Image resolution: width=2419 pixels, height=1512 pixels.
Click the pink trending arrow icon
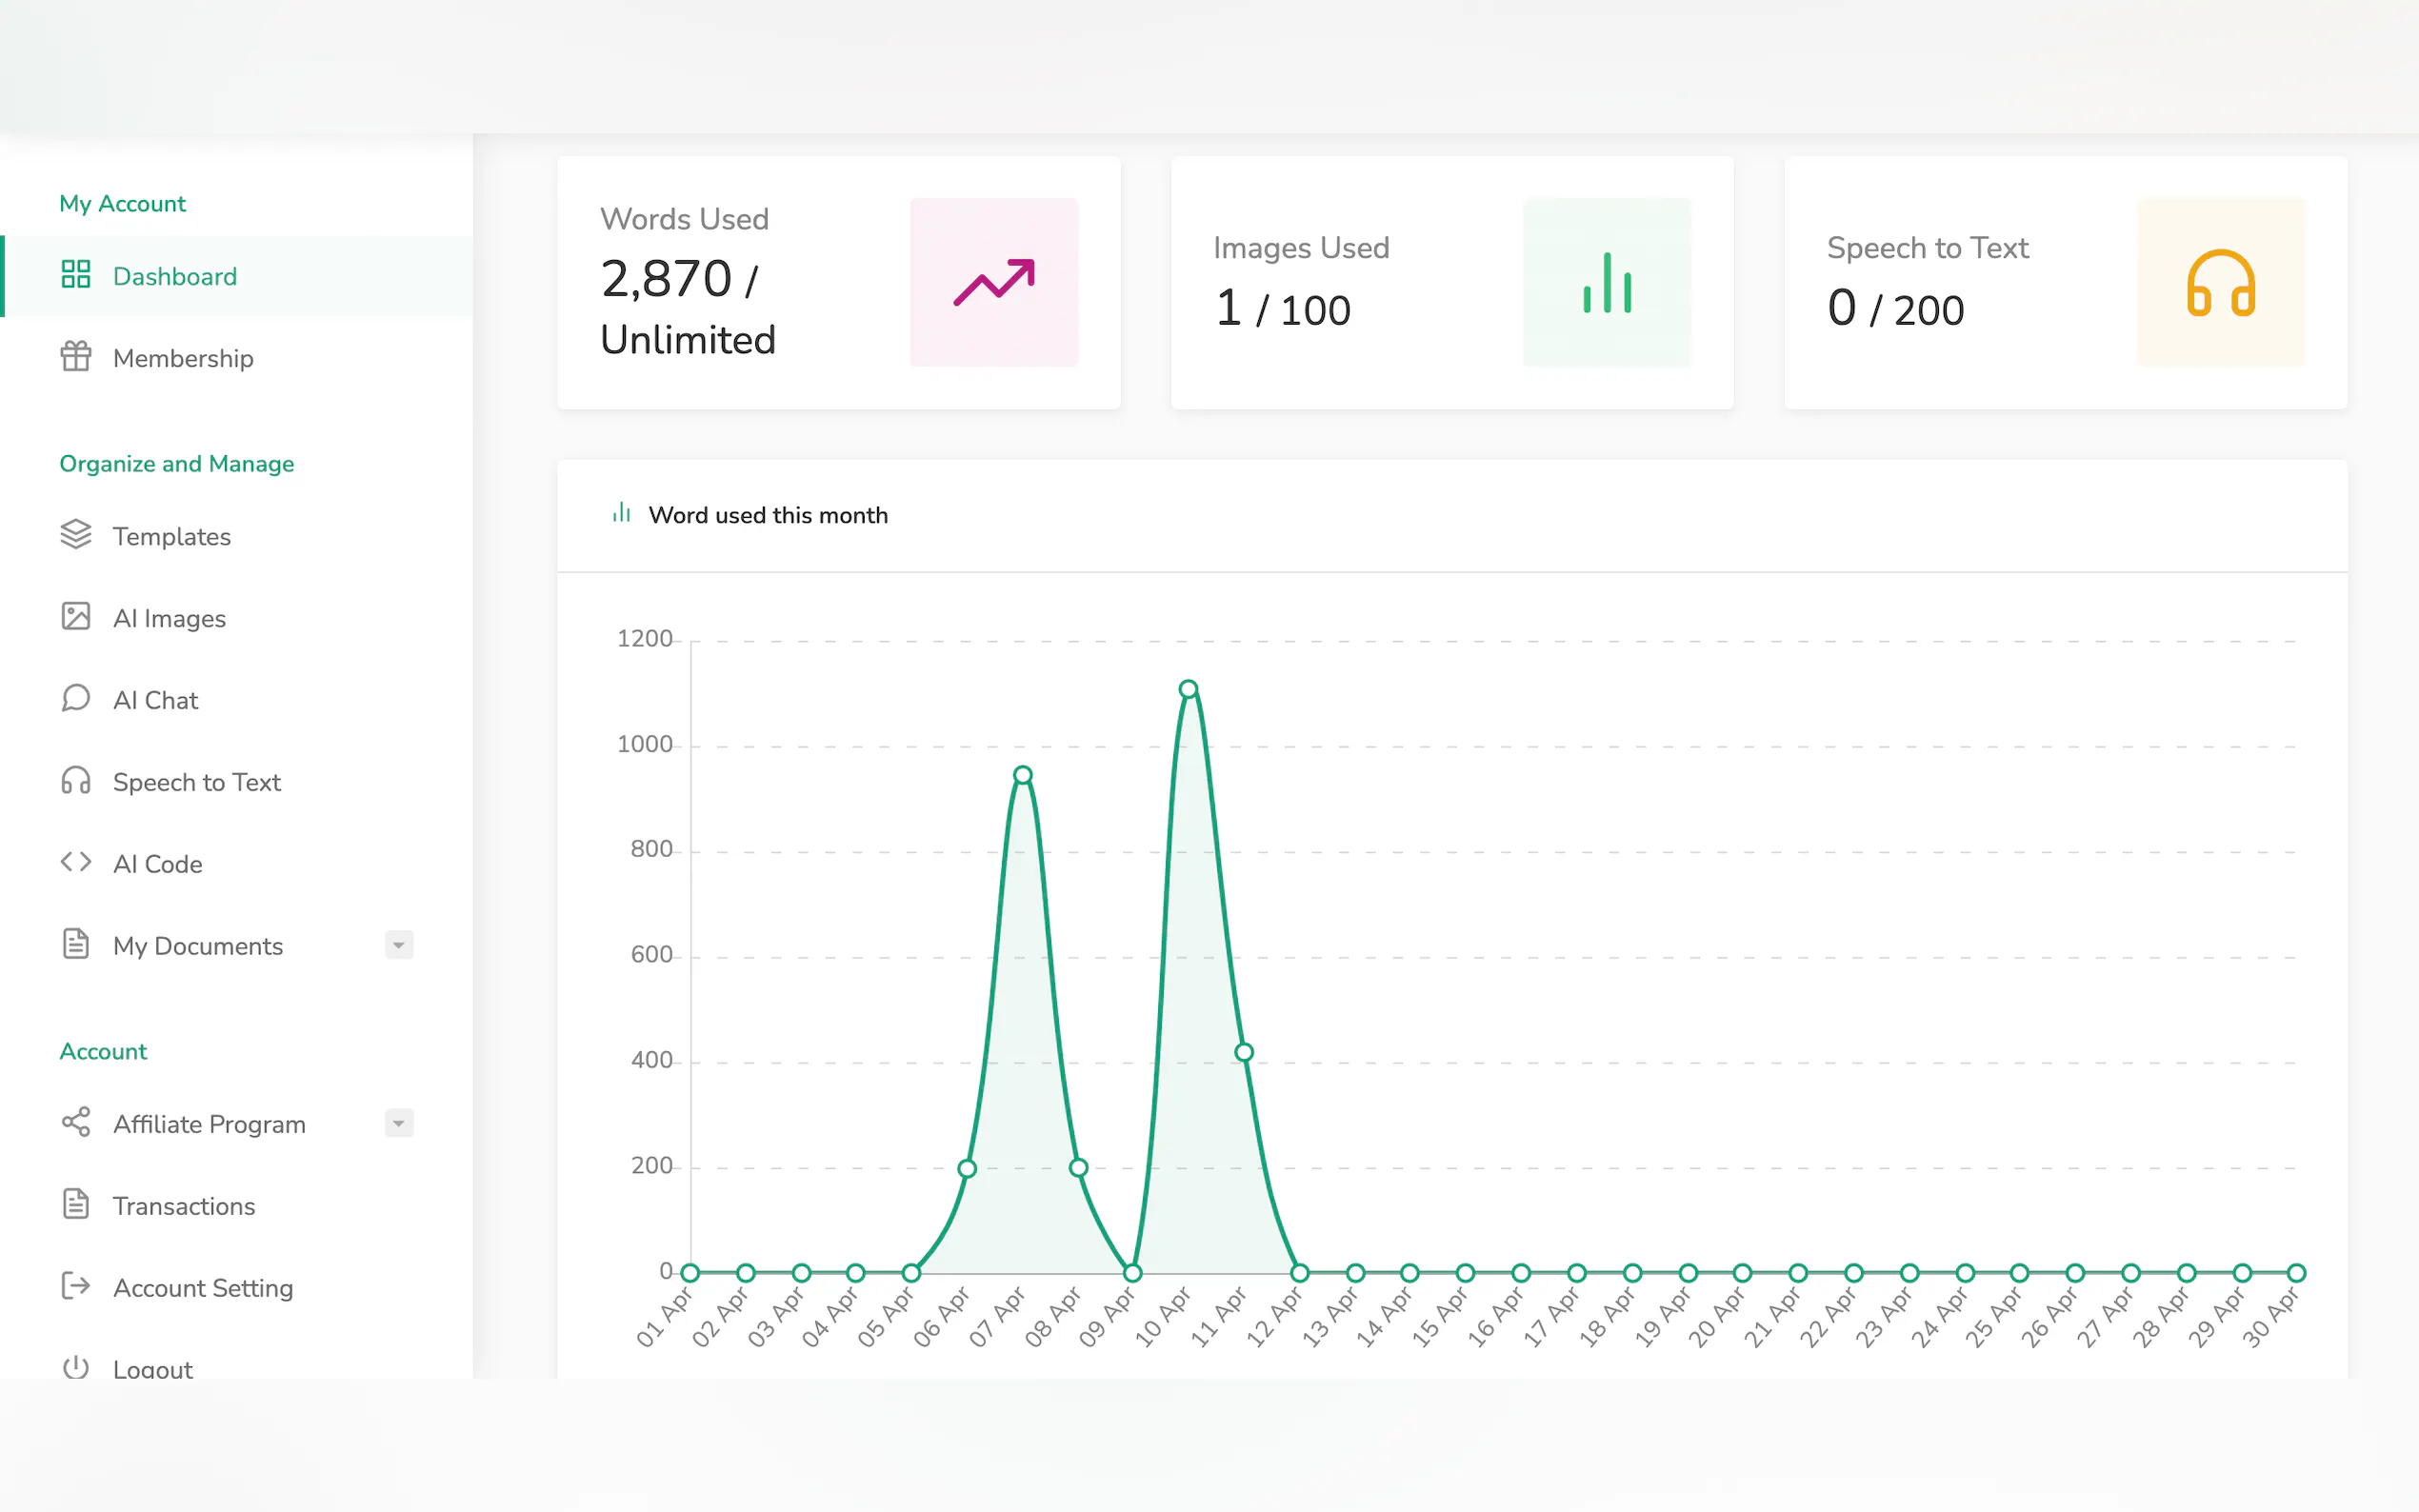[x=993, y=282]
